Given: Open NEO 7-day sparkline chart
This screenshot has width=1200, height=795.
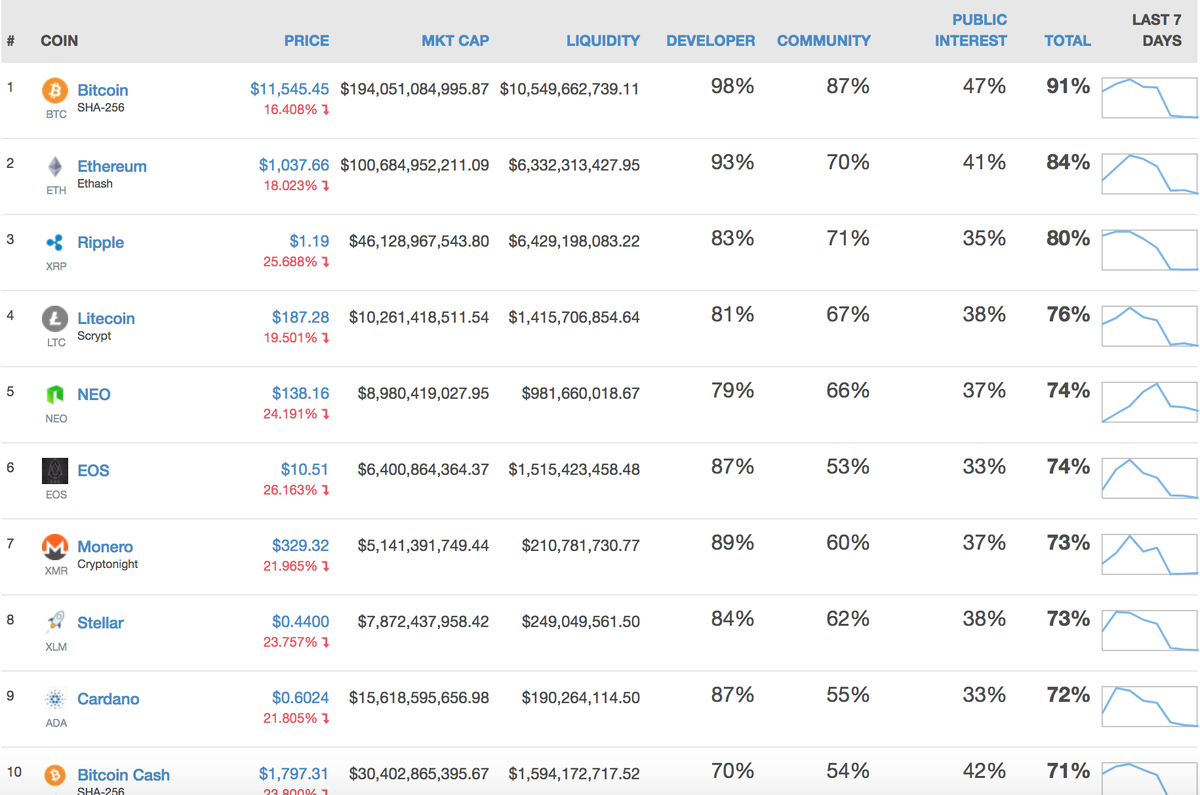Looking at the screenshot, I should 1149,401.
